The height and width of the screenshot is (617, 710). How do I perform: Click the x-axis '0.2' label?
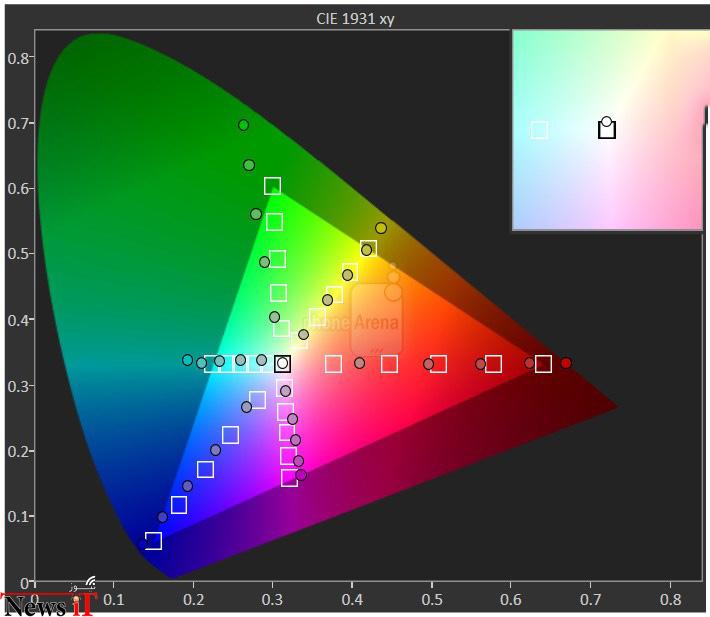click(193, 599)
